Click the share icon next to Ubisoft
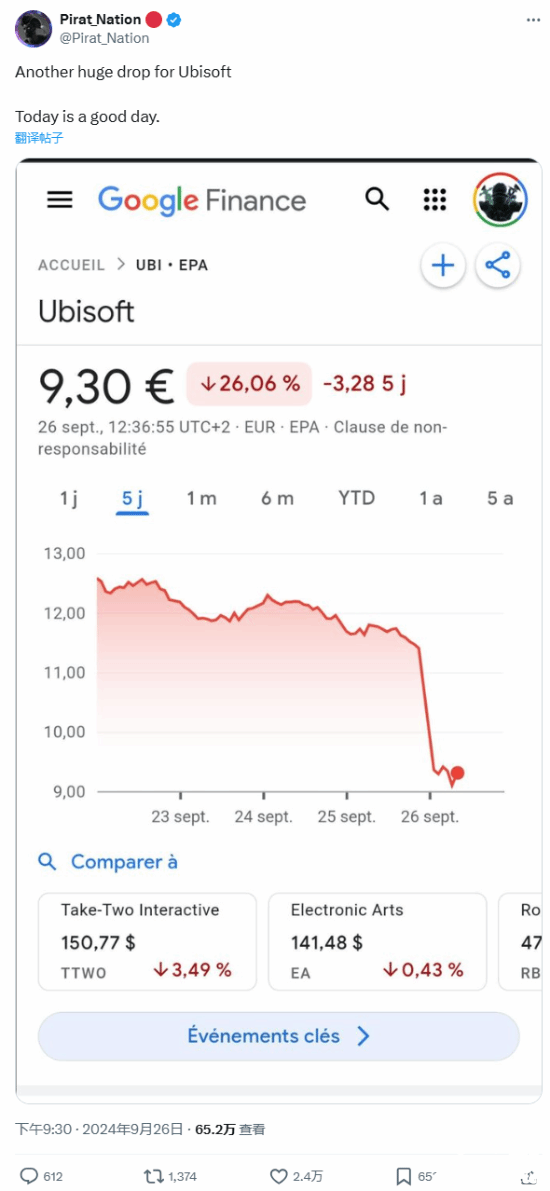The height and width of the screenshot is (1191, 550). click(x=498, y=266)
